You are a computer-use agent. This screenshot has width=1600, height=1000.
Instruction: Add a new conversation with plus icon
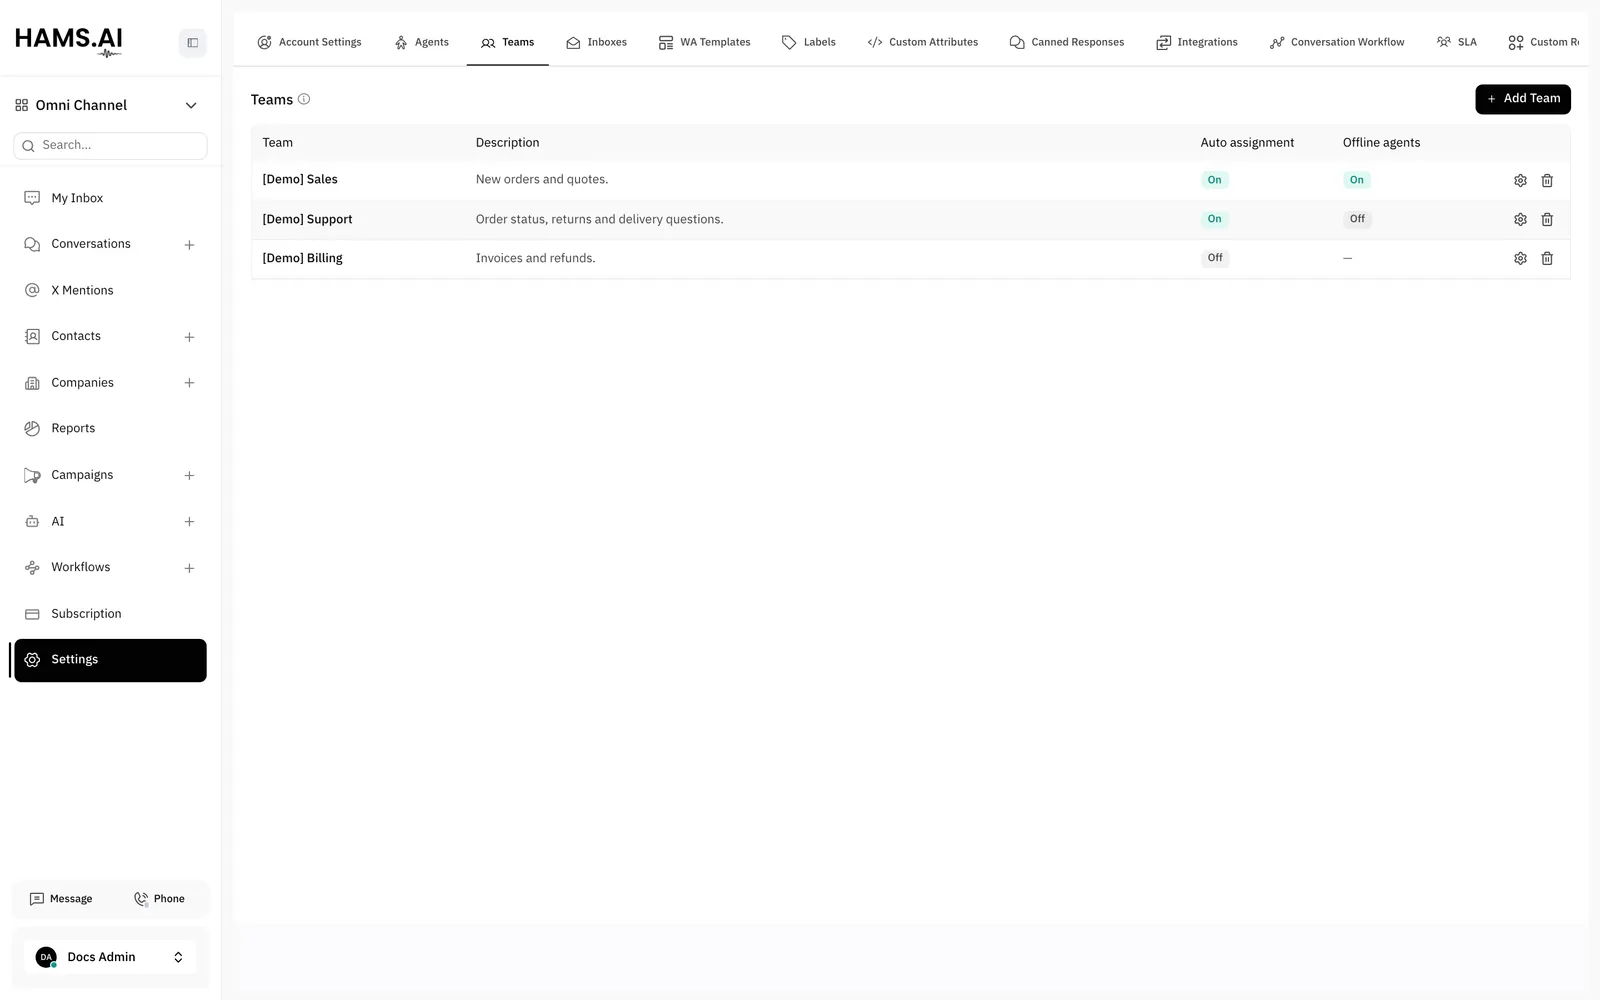pyautogui.click(x=189, y=245)
